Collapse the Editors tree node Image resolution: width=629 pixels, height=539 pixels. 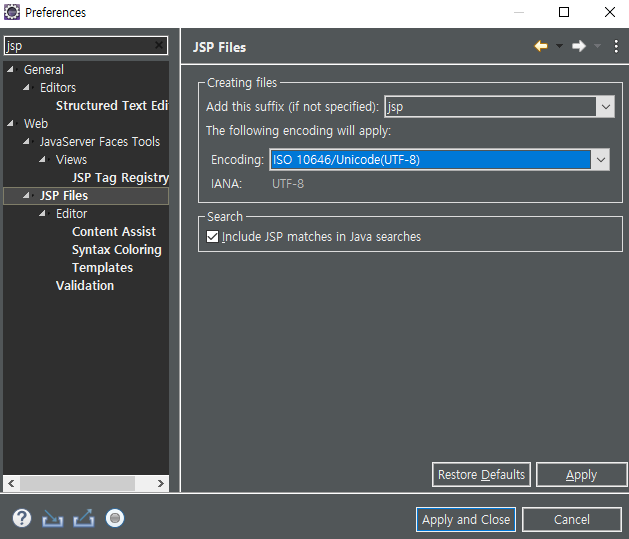[x=26, y=87]
